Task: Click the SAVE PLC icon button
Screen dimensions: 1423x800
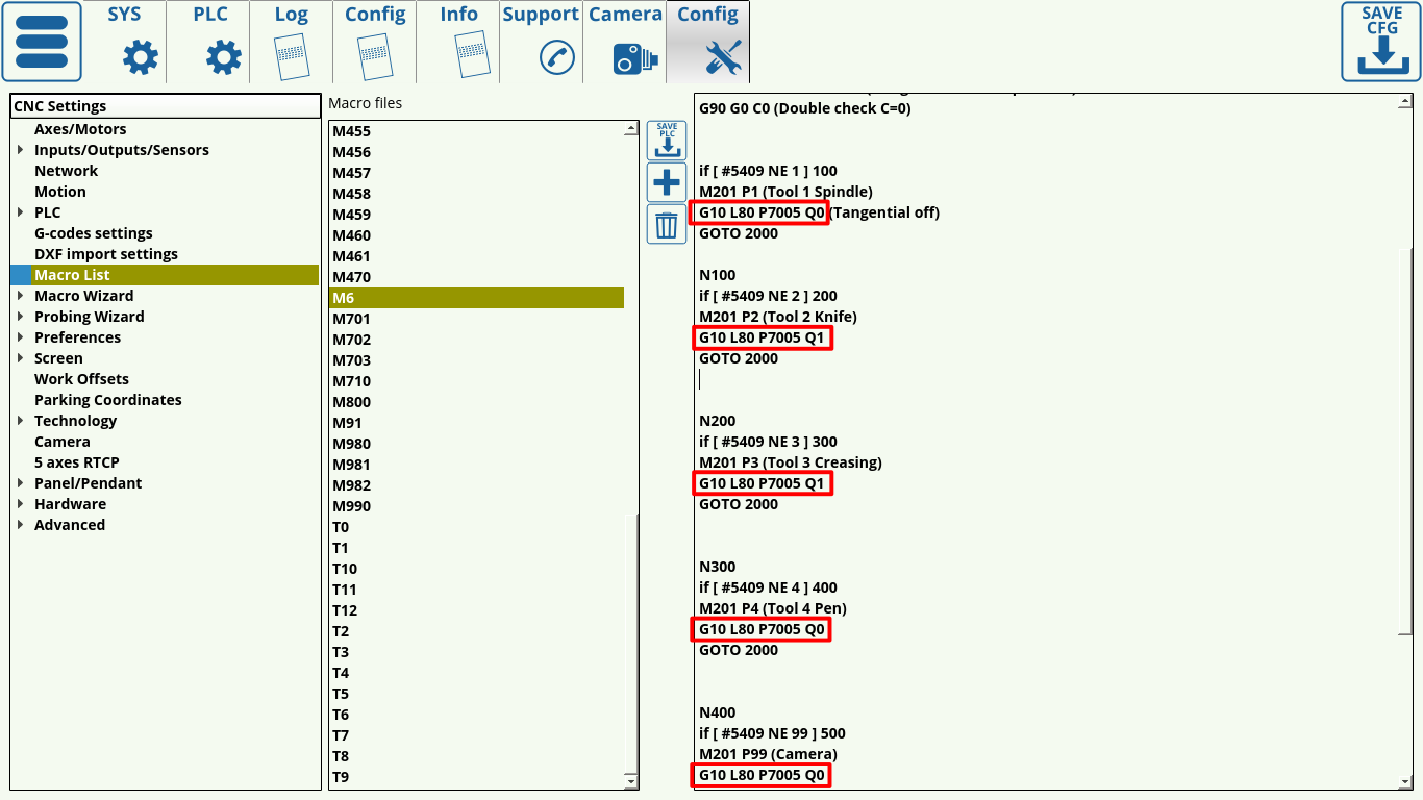Action: pyautogui.click(x=666, y=141)
